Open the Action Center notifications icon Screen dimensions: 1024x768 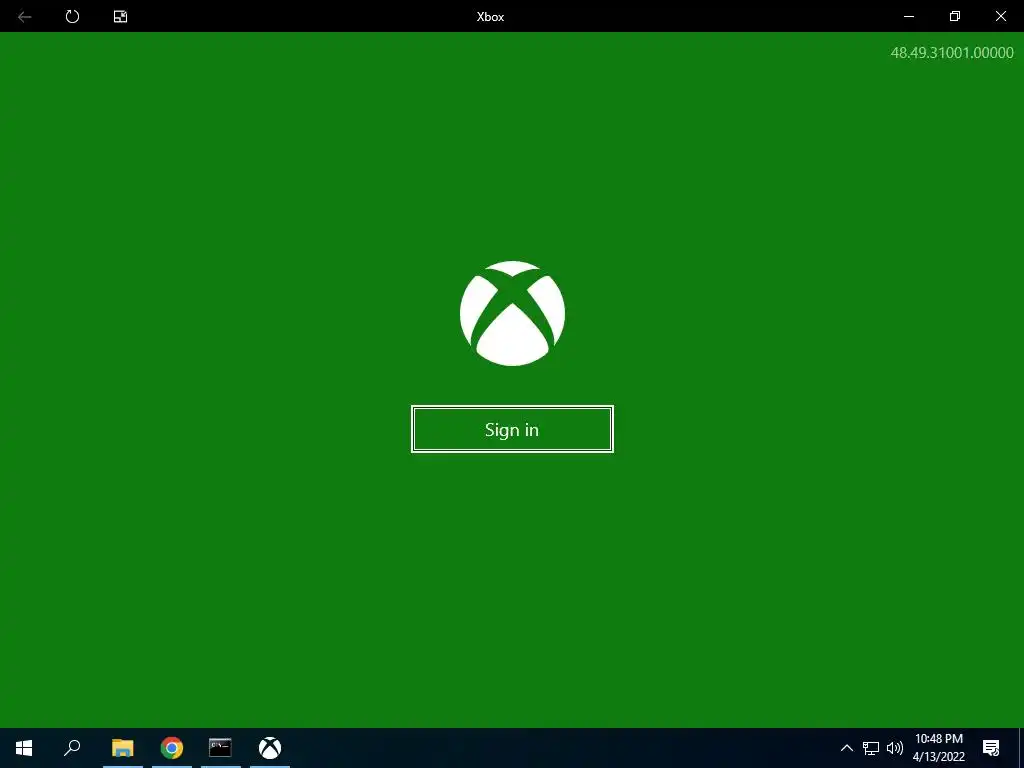click(x=991, y=748)
